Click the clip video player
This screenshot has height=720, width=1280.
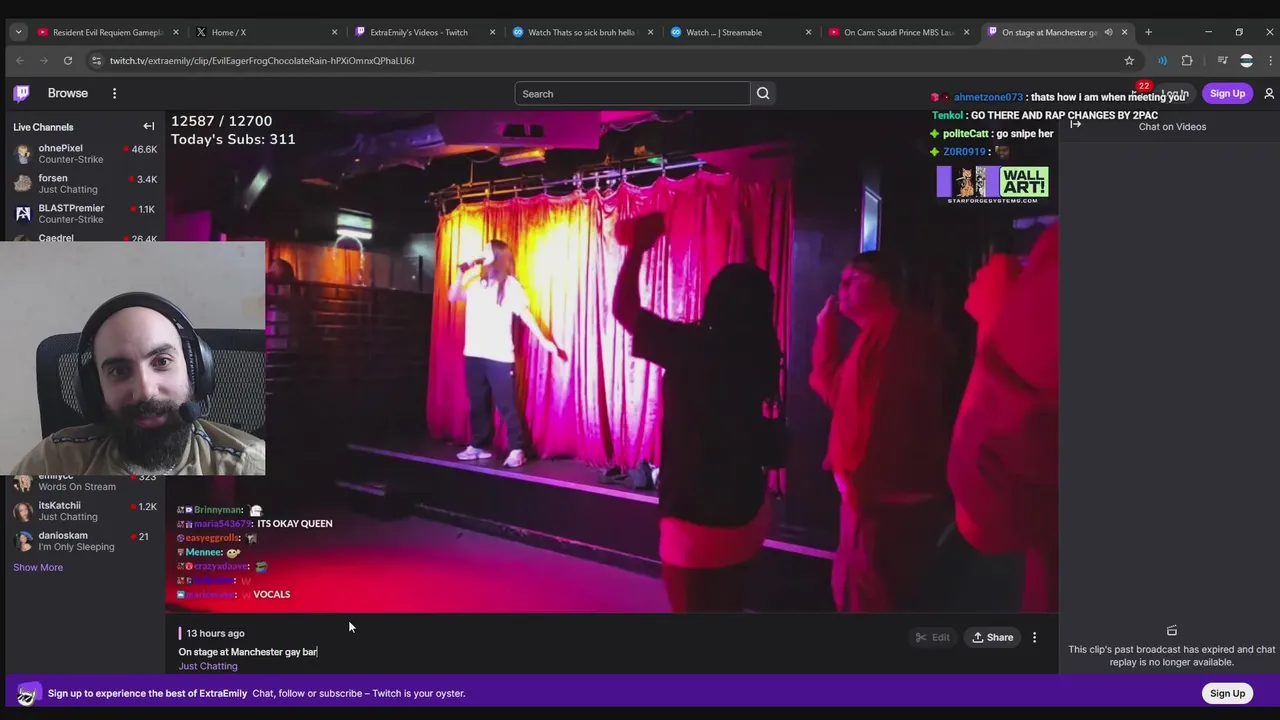[x=612, y=361]
